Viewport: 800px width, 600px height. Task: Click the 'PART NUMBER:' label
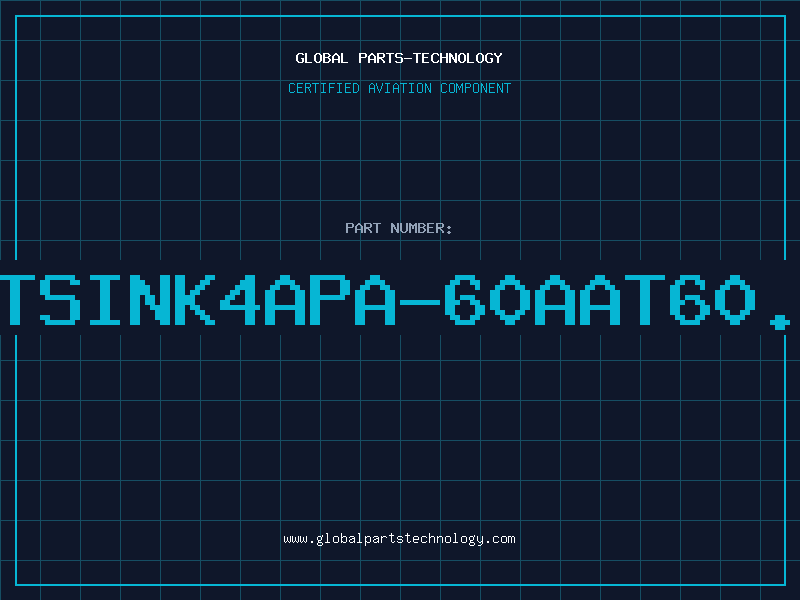(x=399, y=228)
